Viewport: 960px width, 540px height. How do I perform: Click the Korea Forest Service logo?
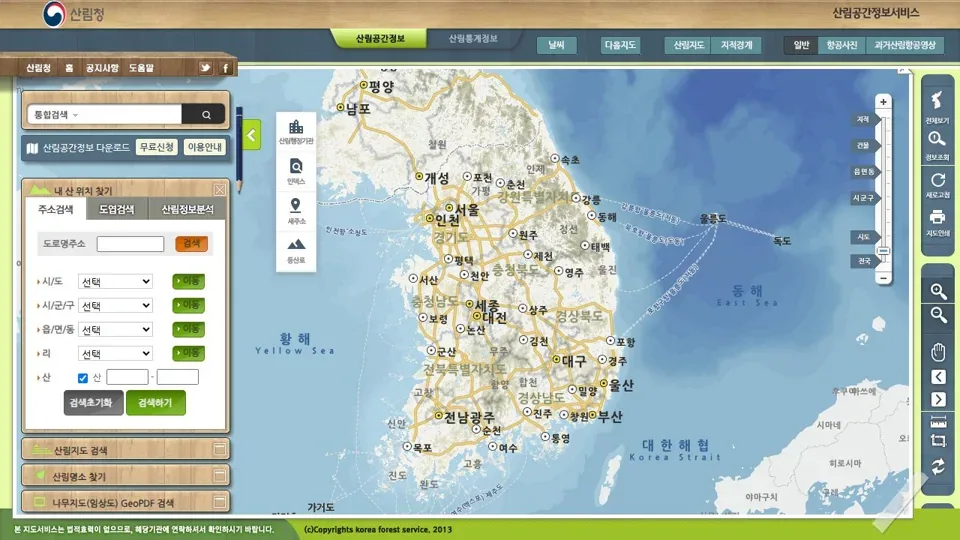click(x=73, y=13)
